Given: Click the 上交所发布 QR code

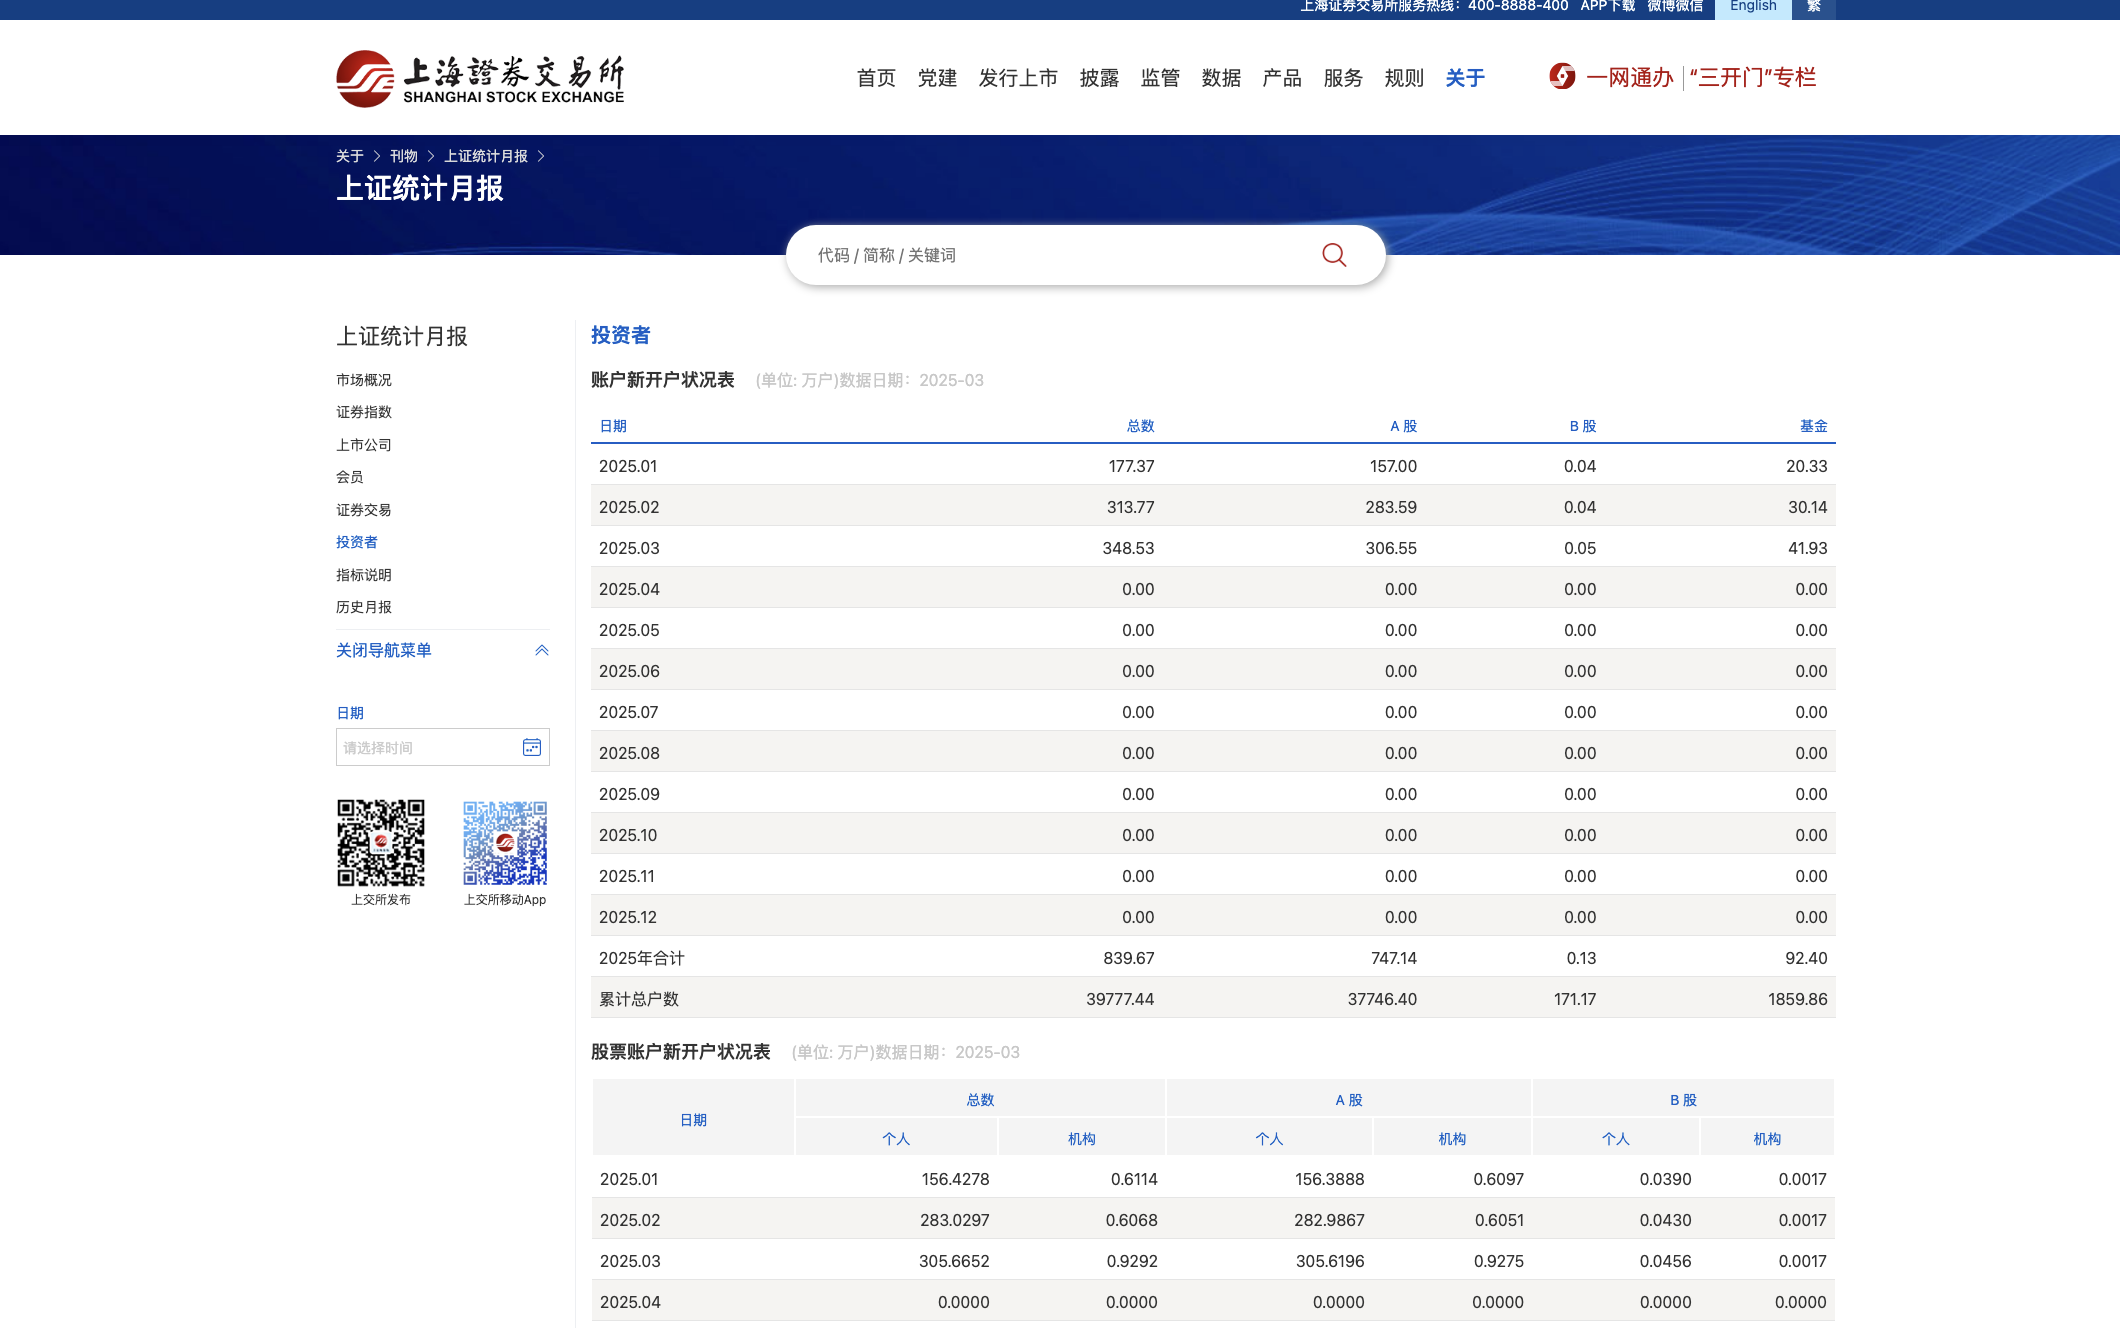Looking at the screenshot, I should click(x=381, y=843).
